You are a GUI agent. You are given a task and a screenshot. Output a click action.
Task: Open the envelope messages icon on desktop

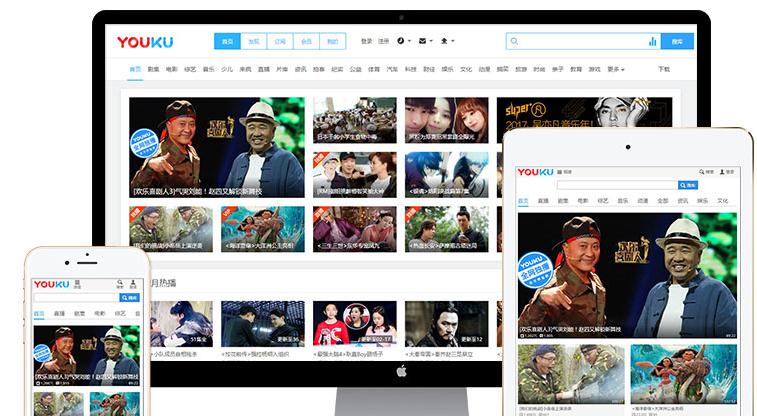point(422,41)
